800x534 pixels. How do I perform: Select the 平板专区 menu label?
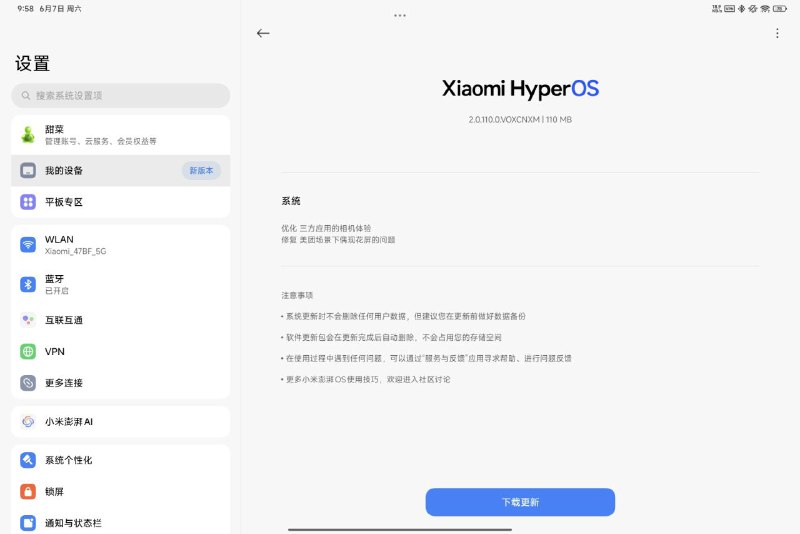tap(64, 202)
